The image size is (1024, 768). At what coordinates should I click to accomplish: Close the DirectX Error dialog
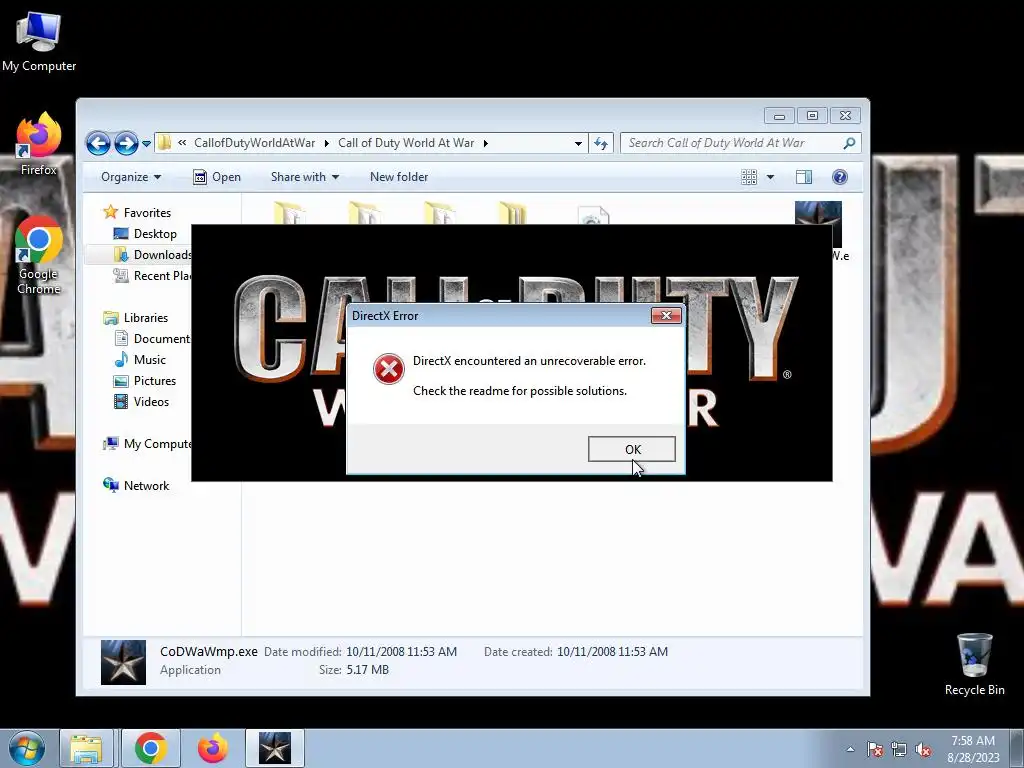coord(666,315)
